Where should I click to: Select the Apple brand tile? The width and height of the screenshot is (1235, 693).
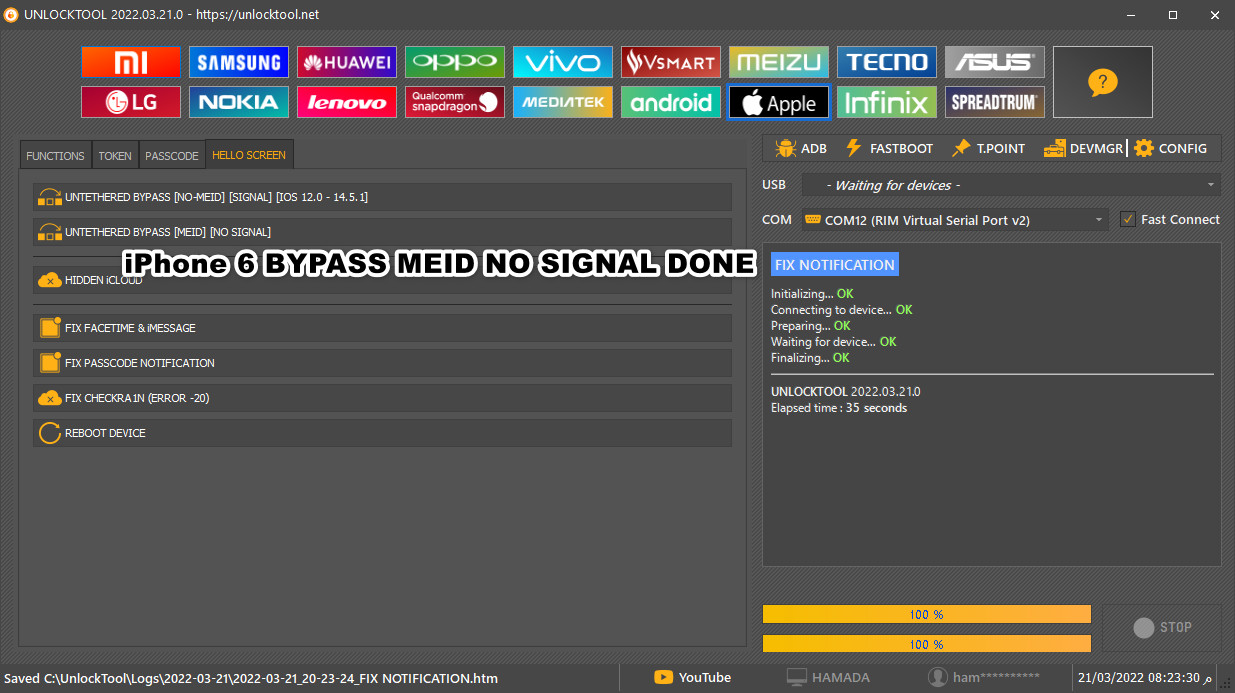[779, 102]
